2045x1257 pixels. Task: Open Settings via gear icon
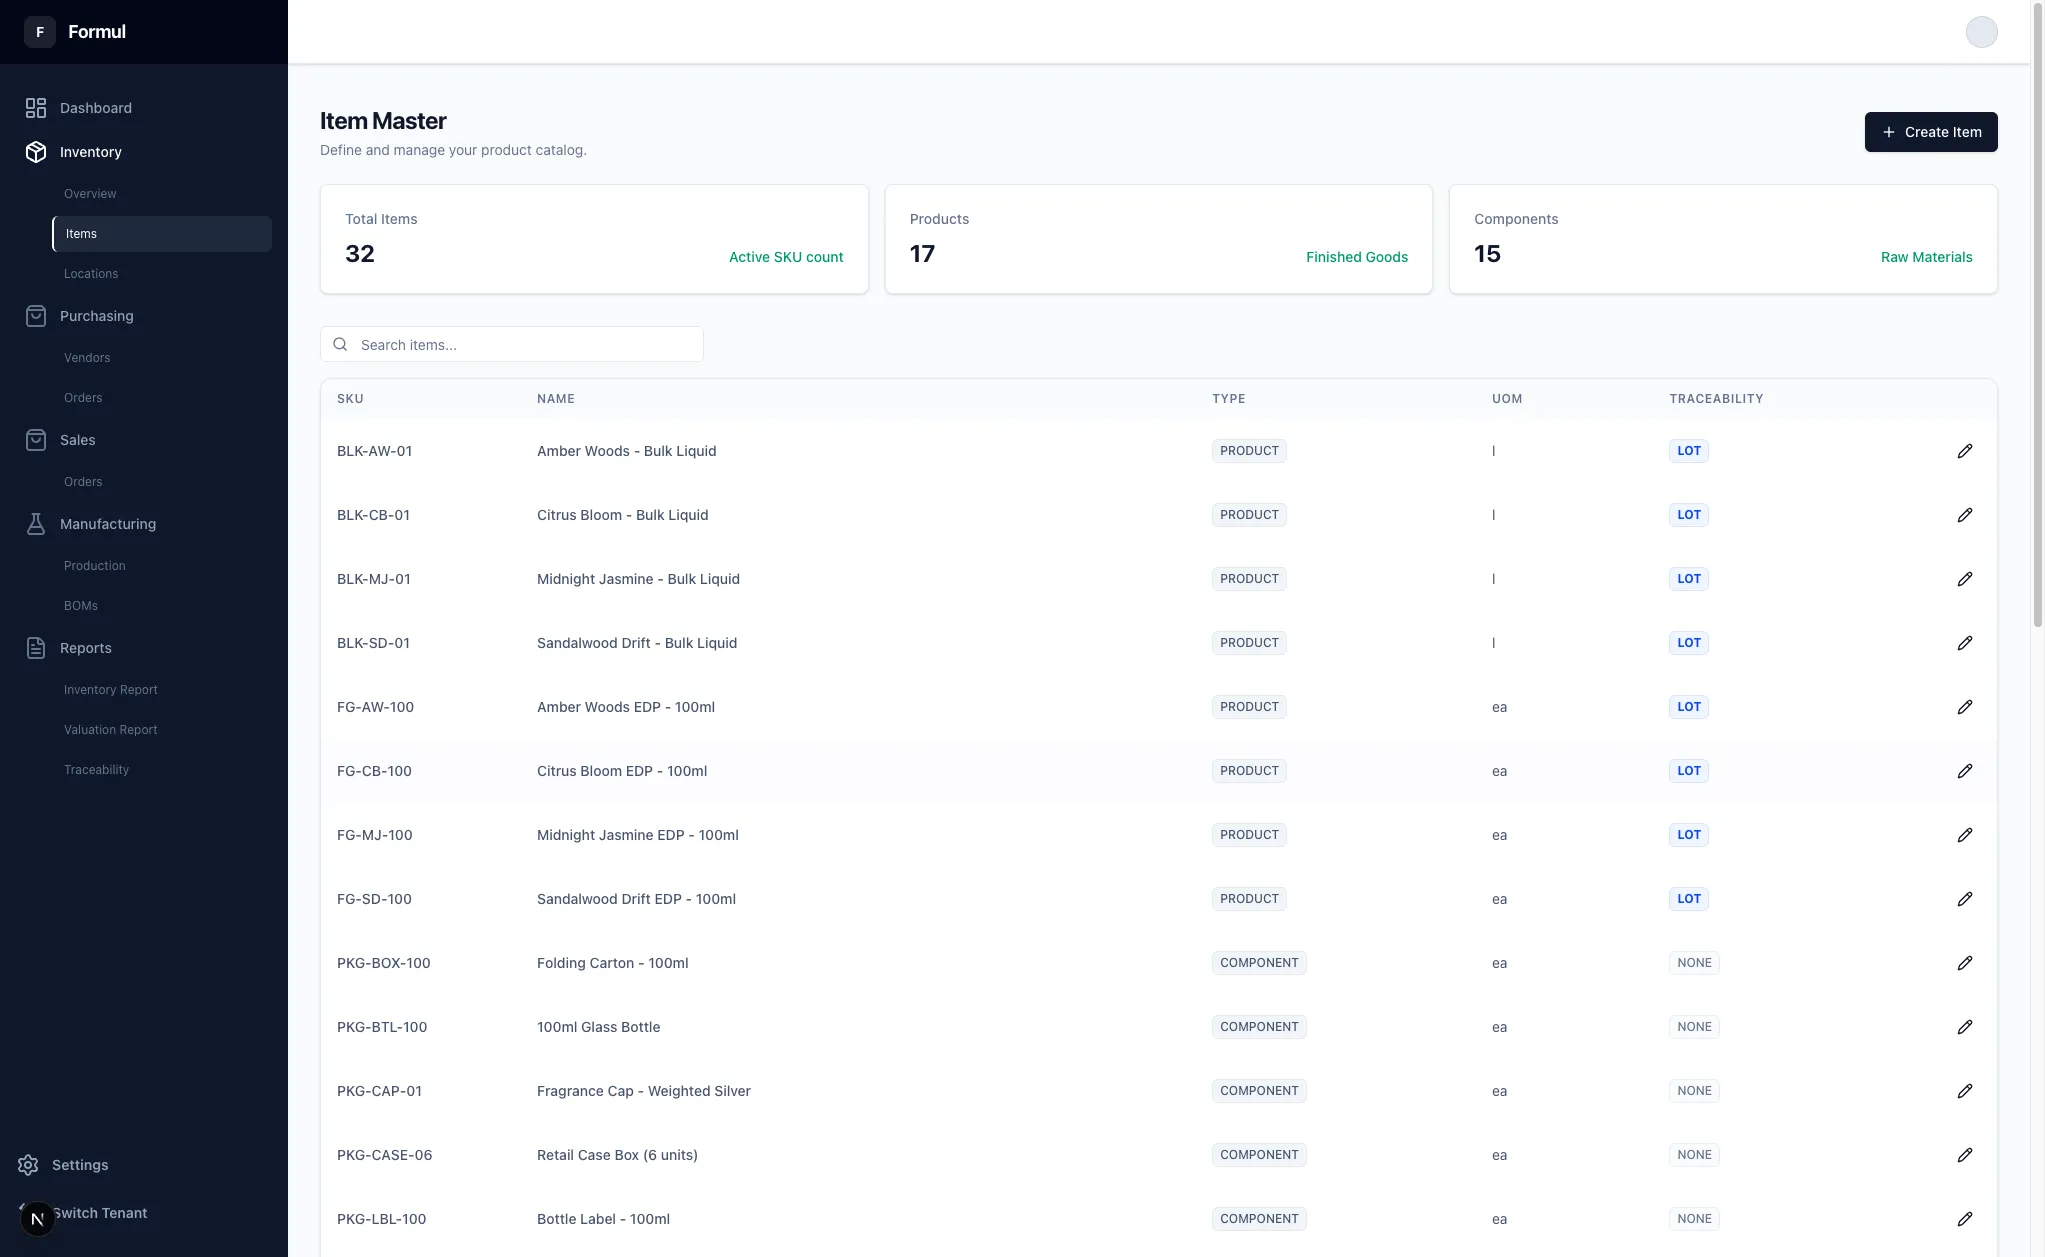(28, 1165)
